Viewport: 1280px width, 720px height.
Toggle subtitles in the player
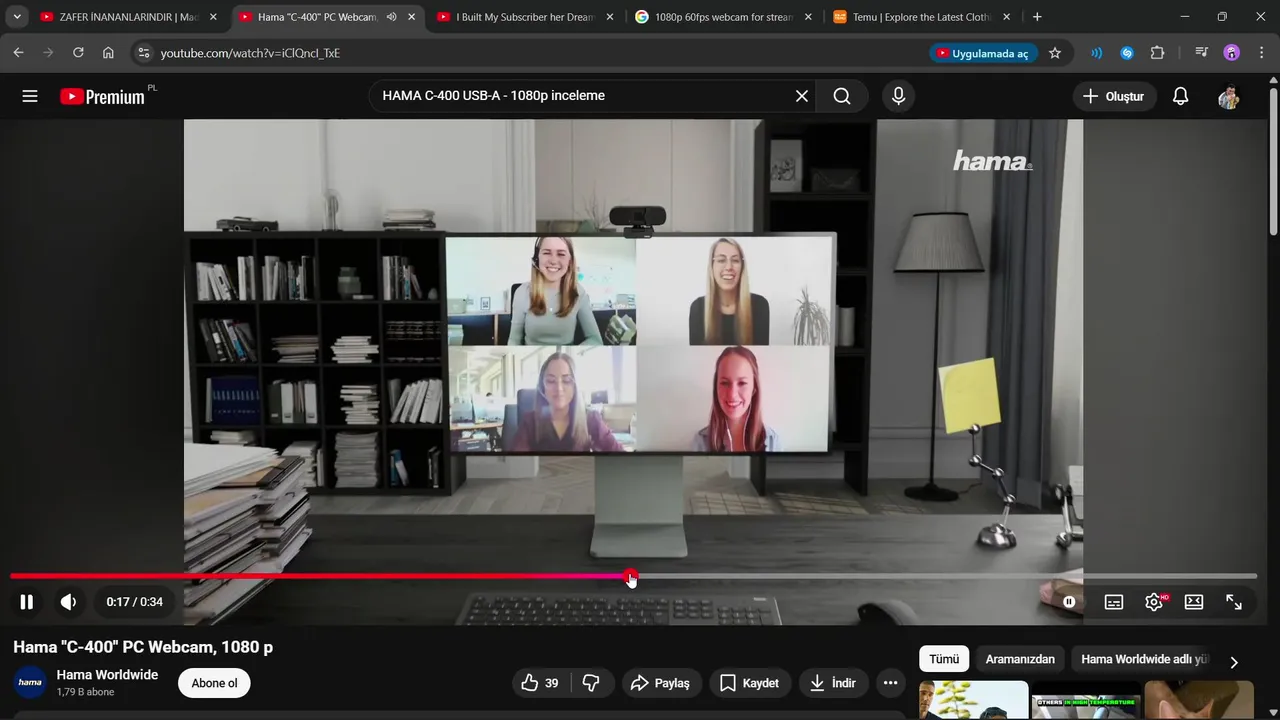[x=1114, y=602]
